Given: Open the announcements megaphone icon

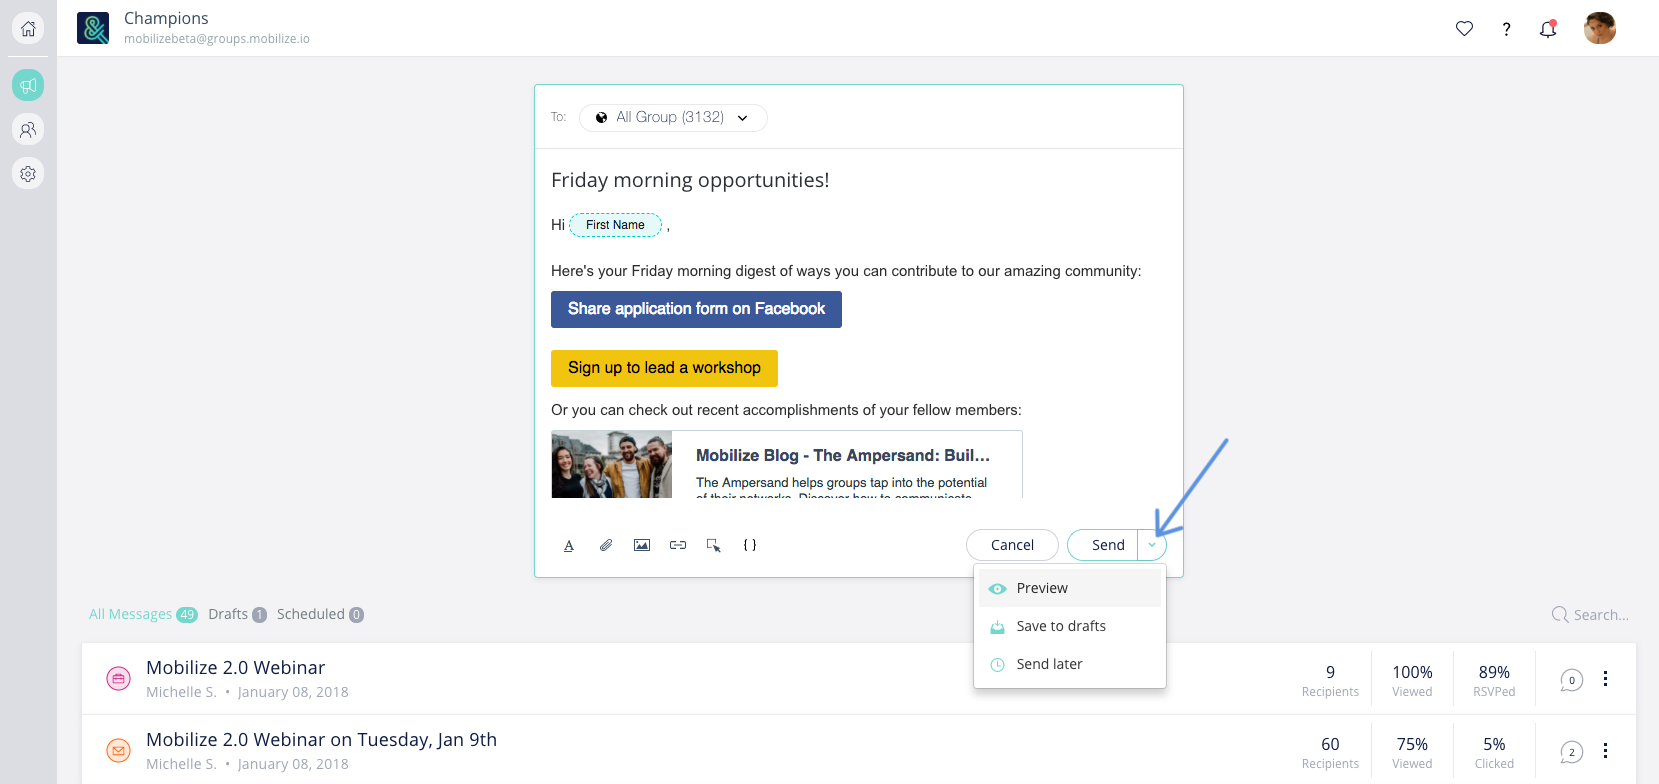Looking at the screenshot, I should (x=28, y=85).
